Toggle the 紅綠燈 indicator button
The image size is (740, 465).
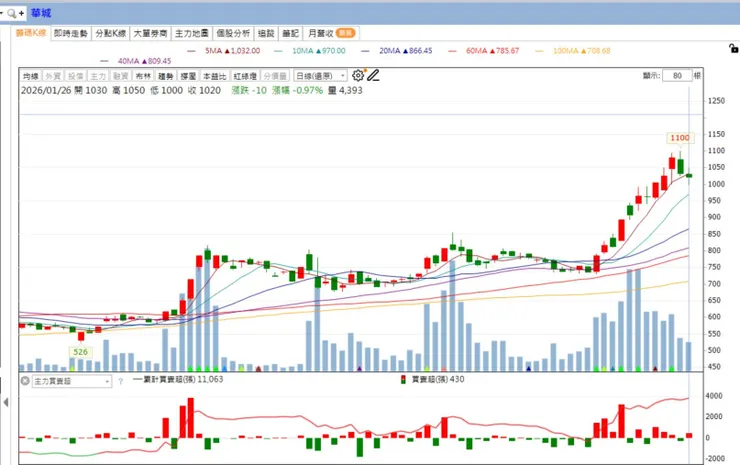[x=245, y=76]
